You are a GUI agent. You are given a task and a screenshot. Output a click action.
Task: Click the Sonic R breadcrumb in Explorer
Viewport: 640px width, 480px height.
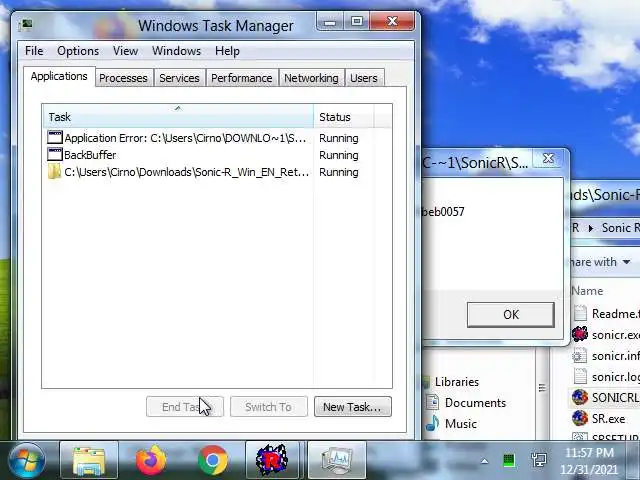[620, 228]
